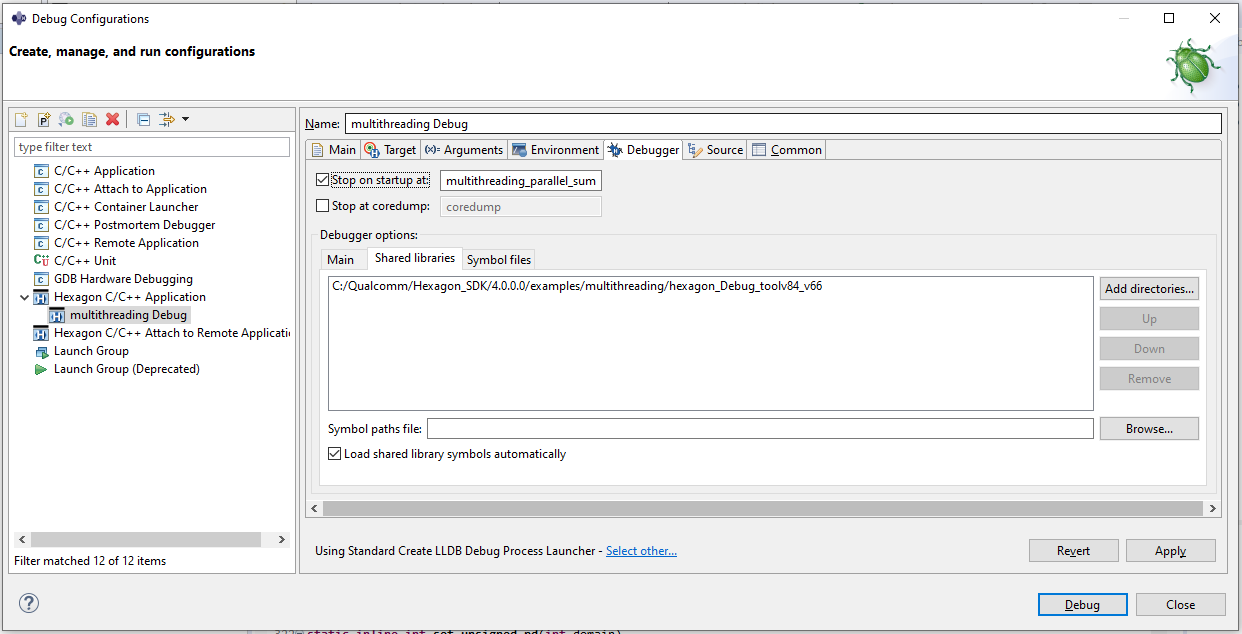Select C/C++ Attach to Application
1242x634 pixels.
pos(130,189)
